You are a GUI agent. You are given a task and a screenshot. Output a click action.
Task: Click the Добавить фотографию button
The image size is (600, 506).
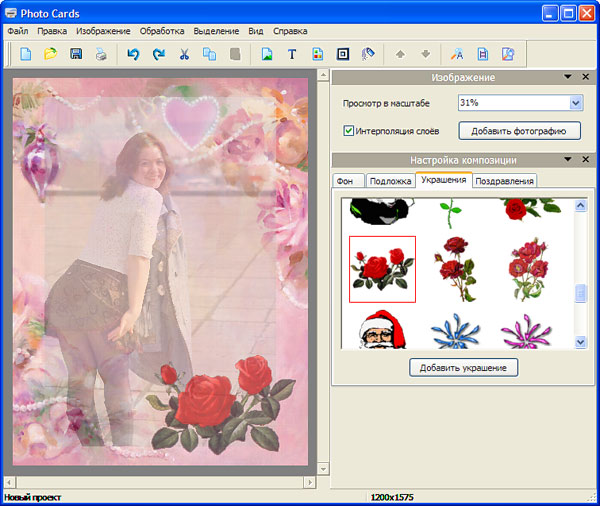(520, 130)
